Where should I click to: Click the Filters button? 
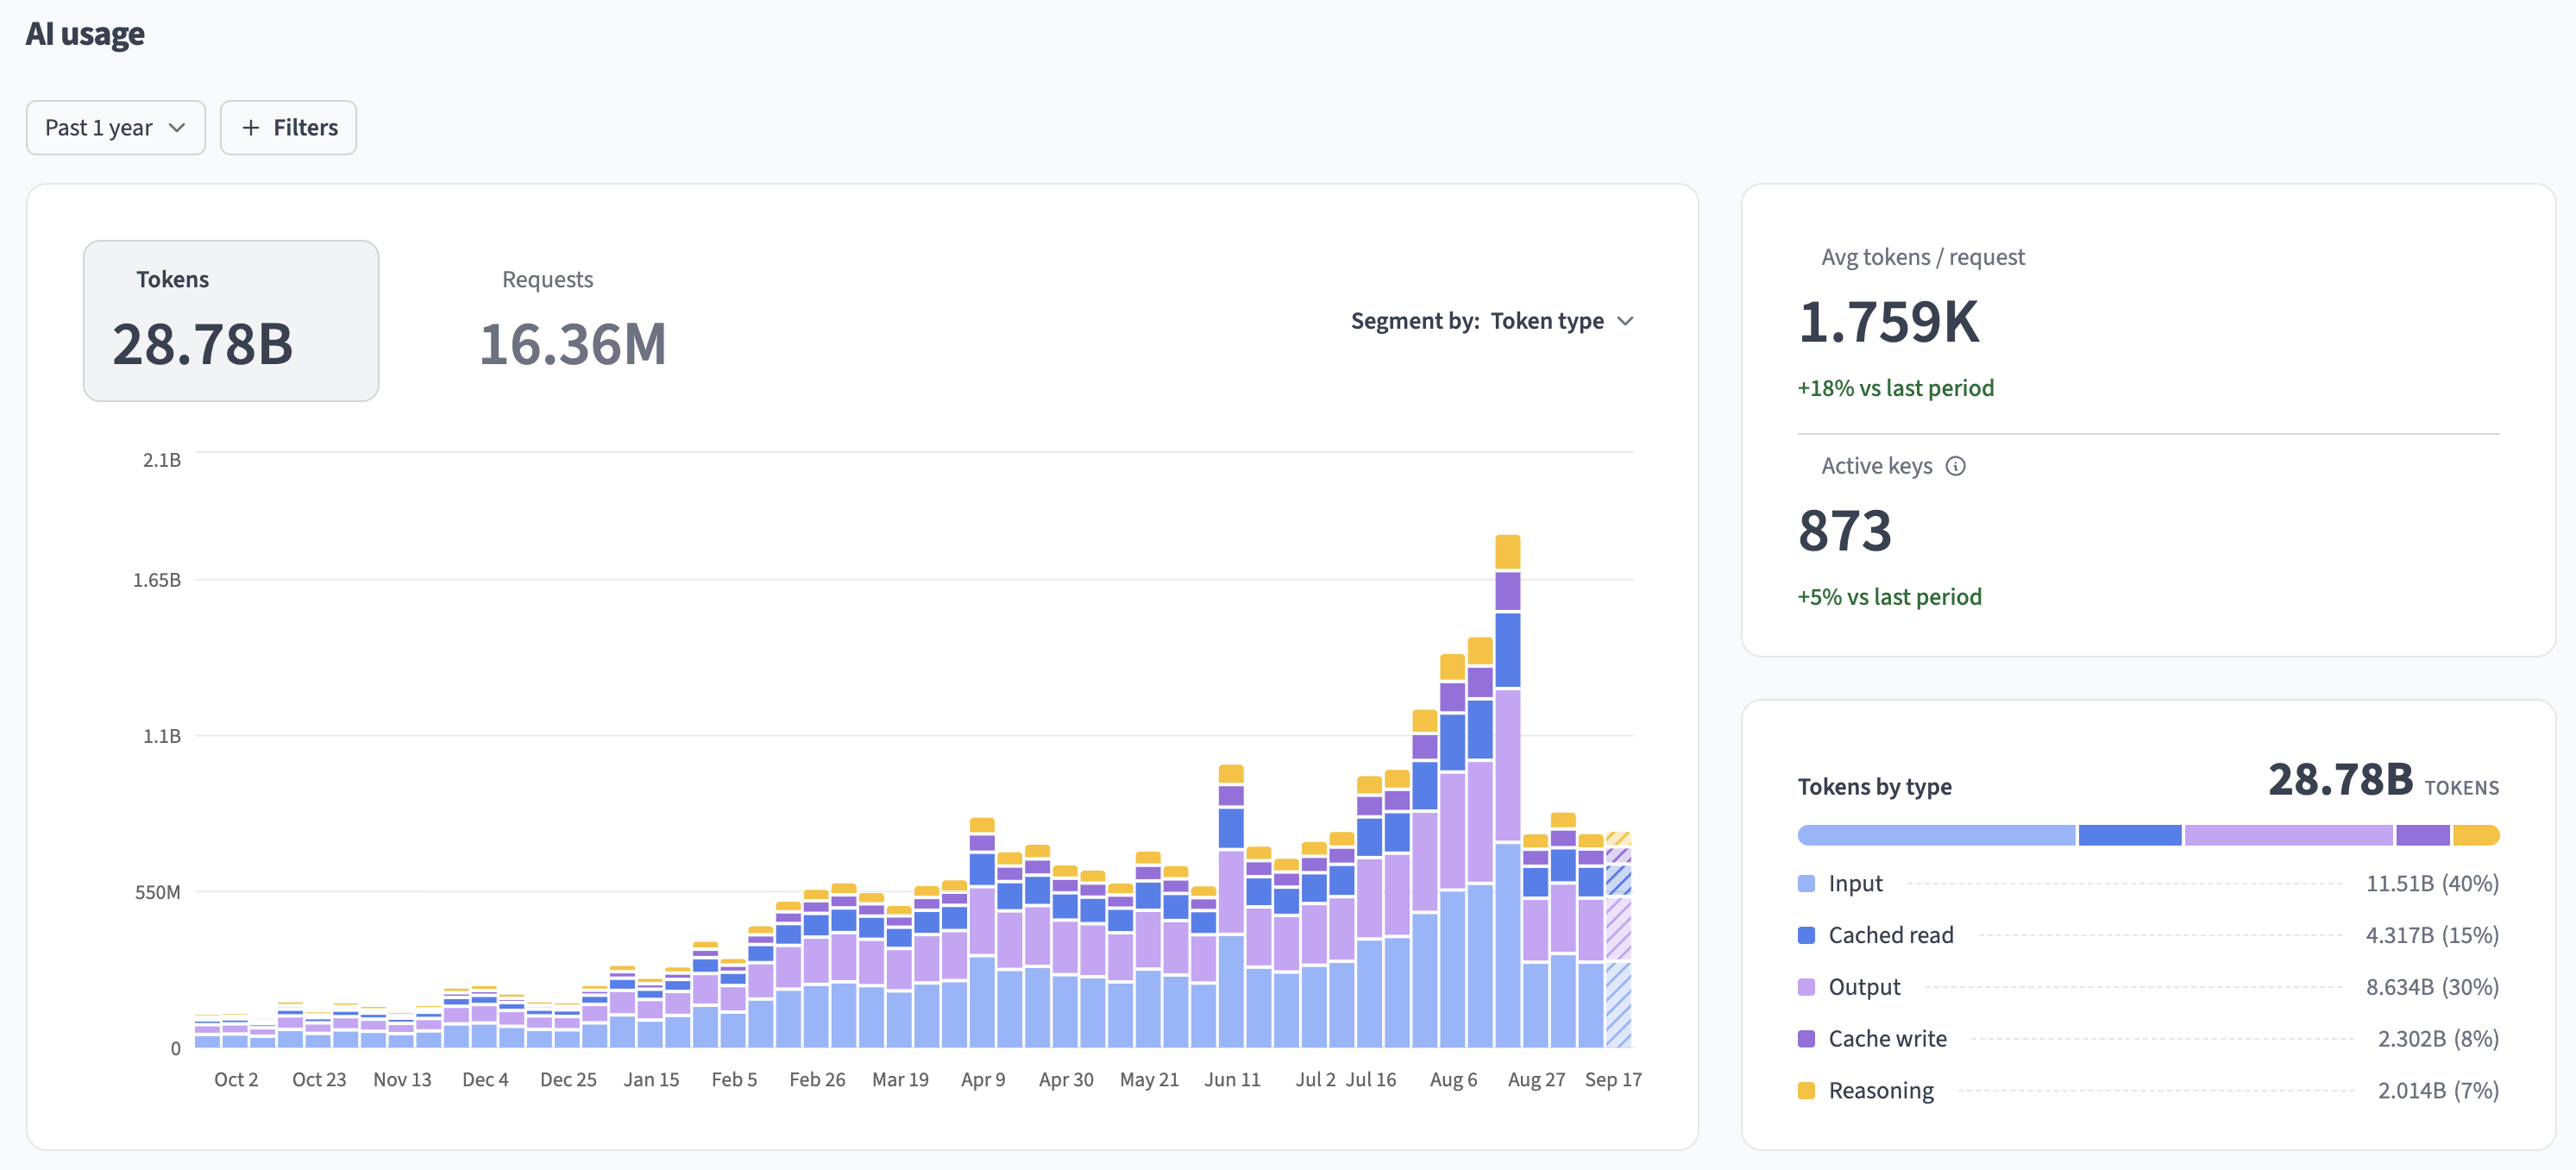[288, 128]
